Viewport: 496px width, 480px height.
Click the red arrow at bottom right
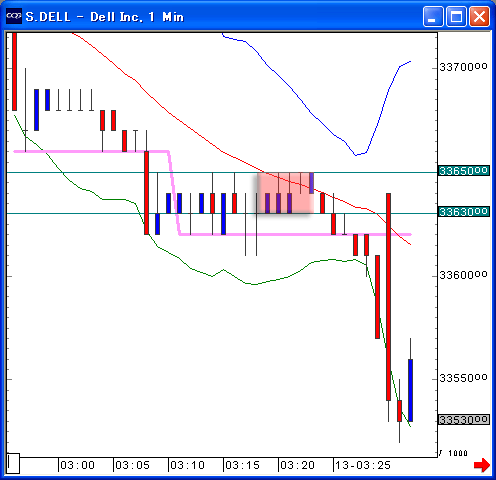pos(482,465)
